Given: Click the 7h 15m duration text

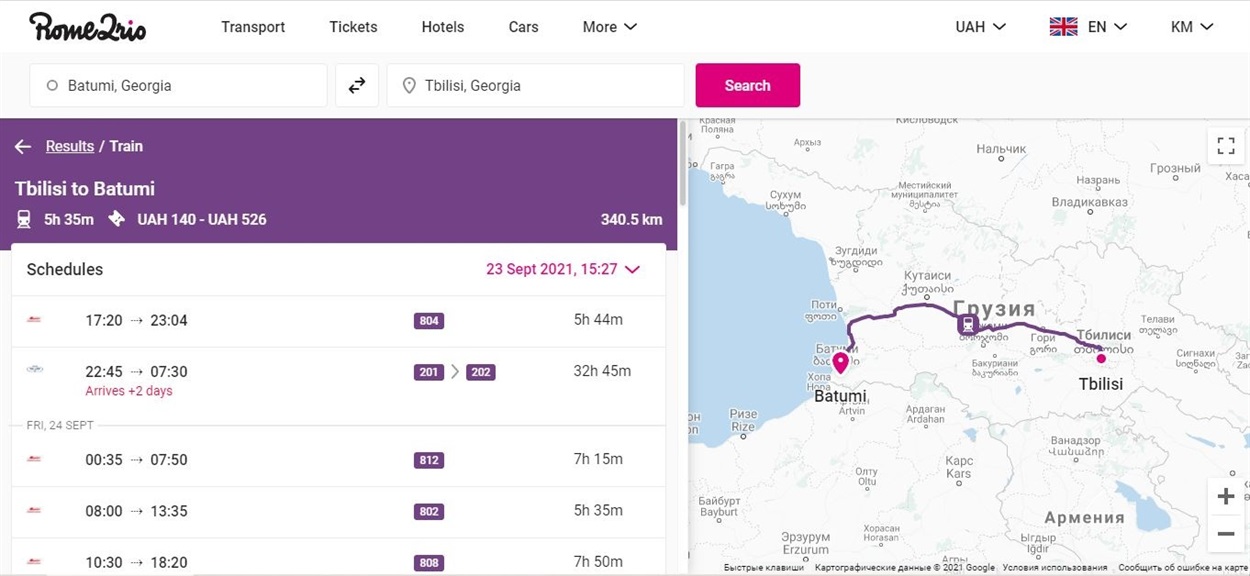Looking at the screenshot, I should (598, 459).
